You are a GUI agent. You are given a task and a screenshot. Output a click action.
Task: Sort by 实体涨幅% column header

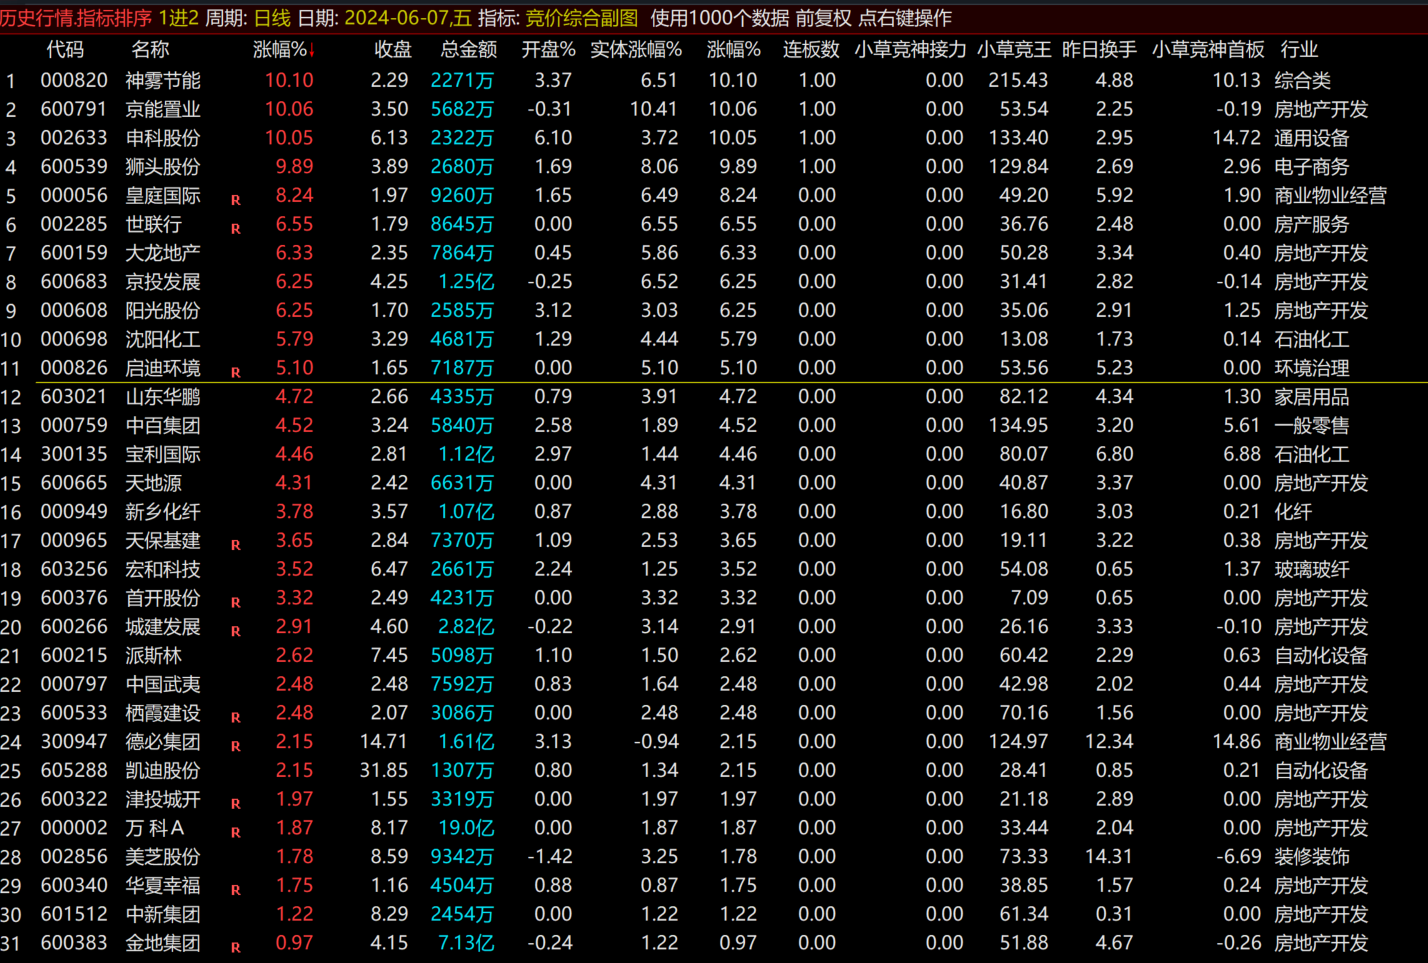pyautogui.click(x=636, y=50)
